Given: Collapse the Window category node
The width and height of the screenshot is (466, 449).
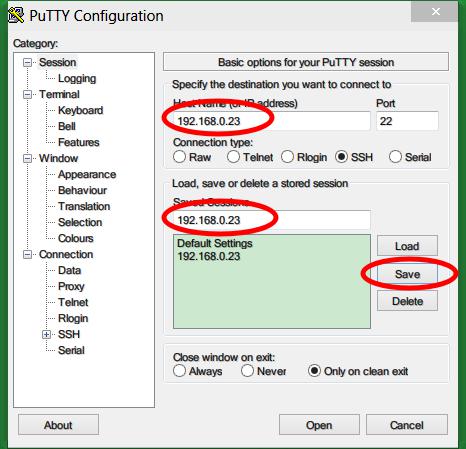Looking at the screenshot, I should [x=27, y=158].
